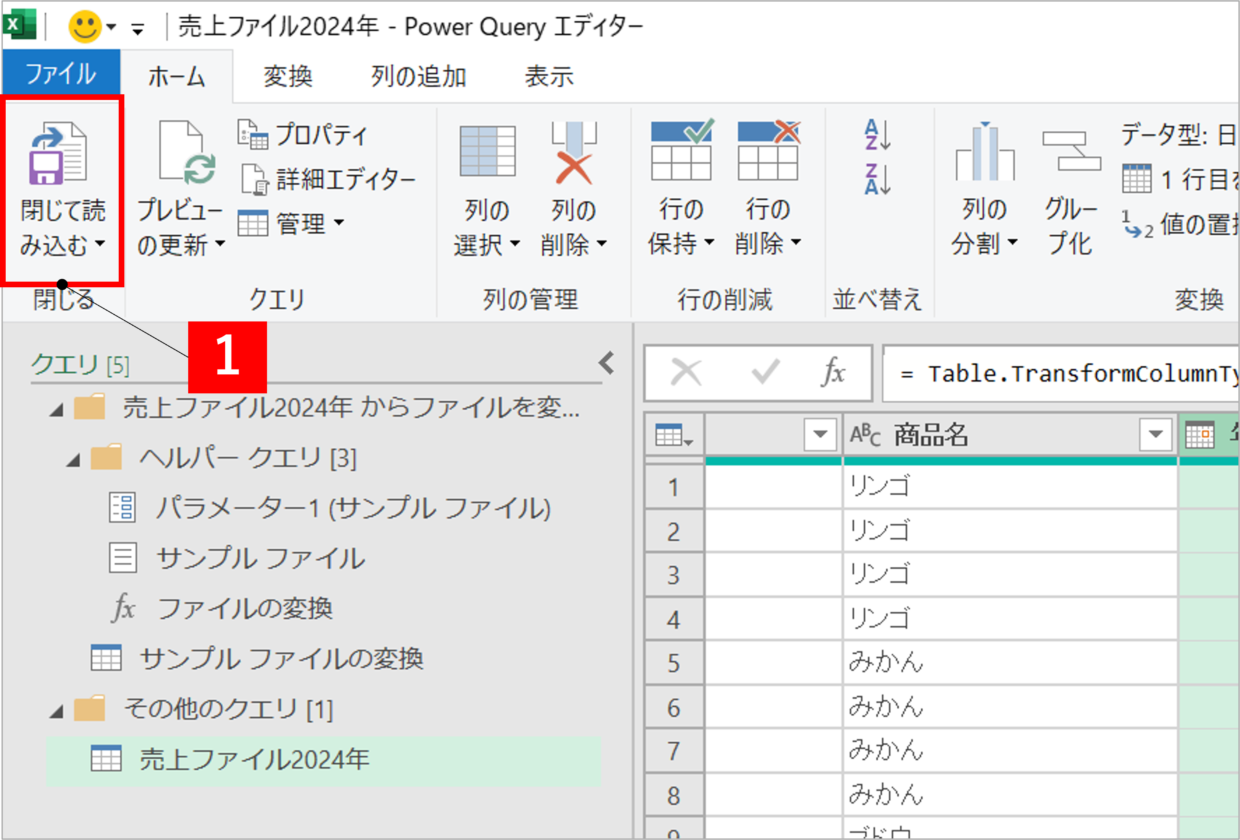1240x840 pixels.
Task: Open the 管理 dropdown menu
Action: [x=291, y=224]
